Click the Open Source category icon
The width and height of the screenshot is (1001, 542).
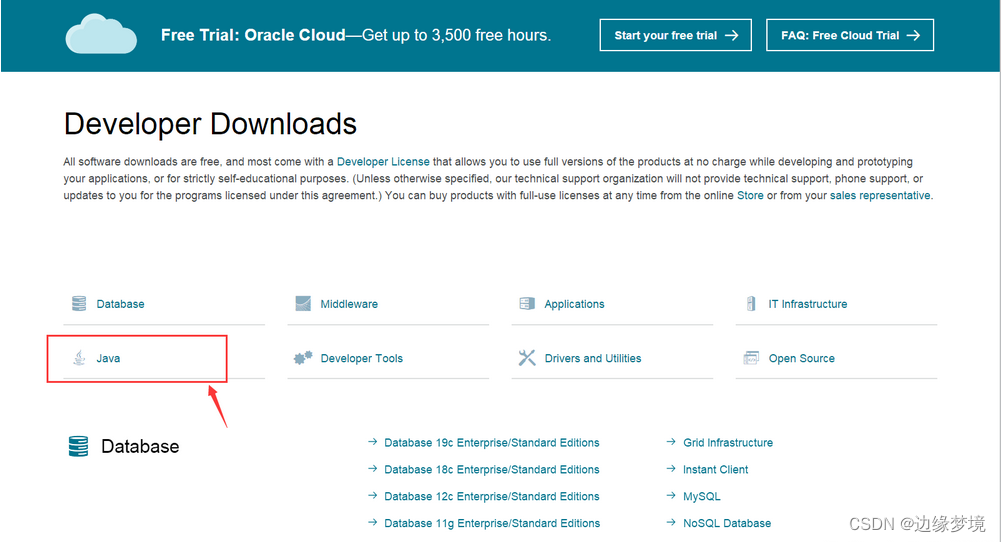point(751,358)
